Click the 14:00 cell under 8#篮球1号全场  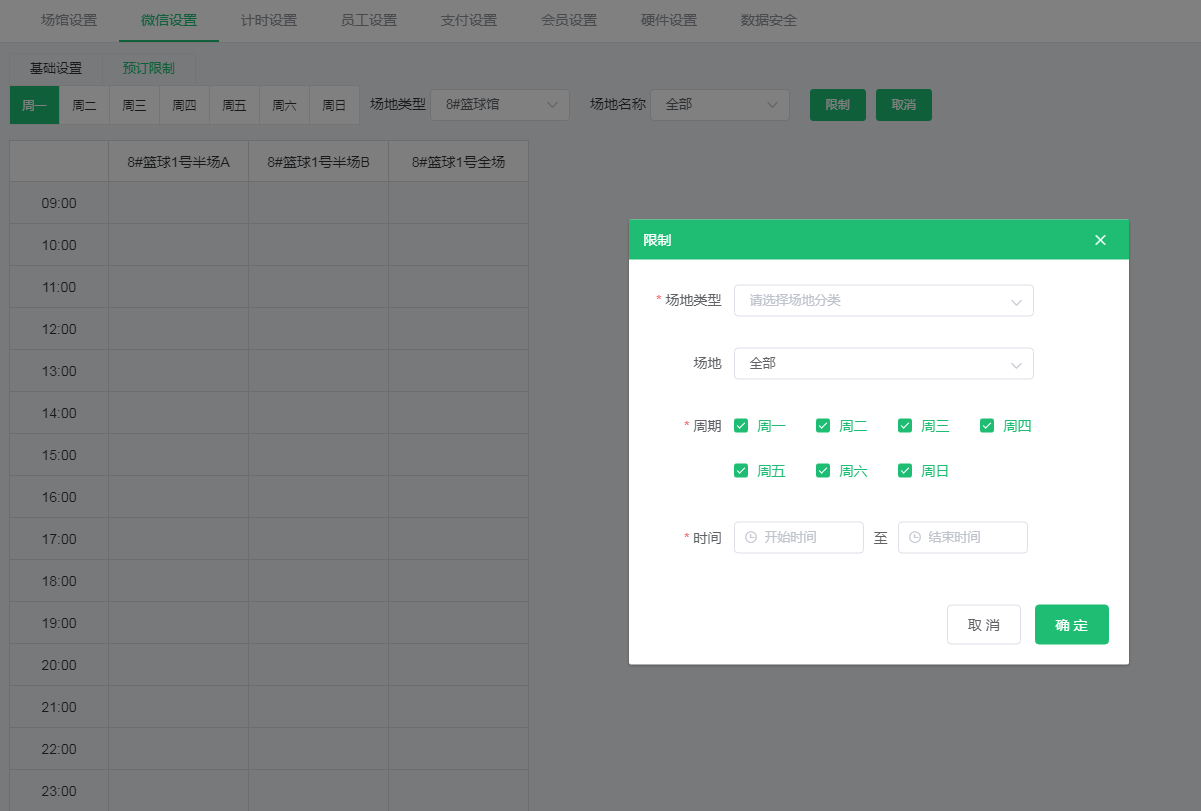point(458,413)
